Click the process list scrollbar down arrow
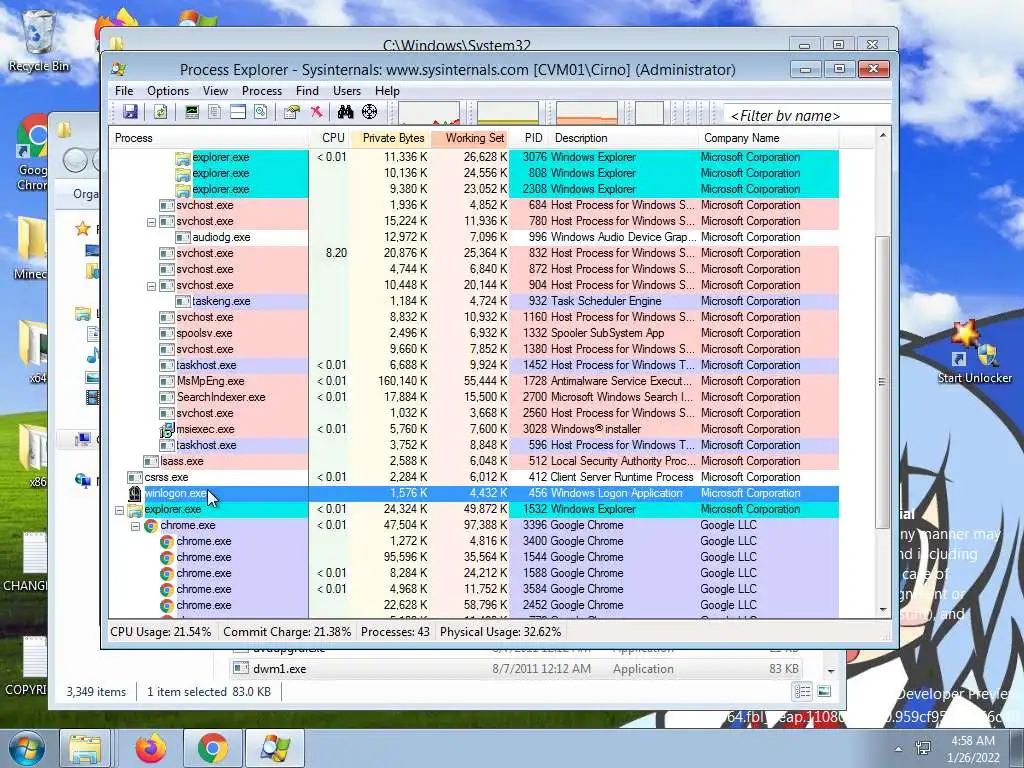This screenshot has width=1024, height=768. [x=882, y=609]
